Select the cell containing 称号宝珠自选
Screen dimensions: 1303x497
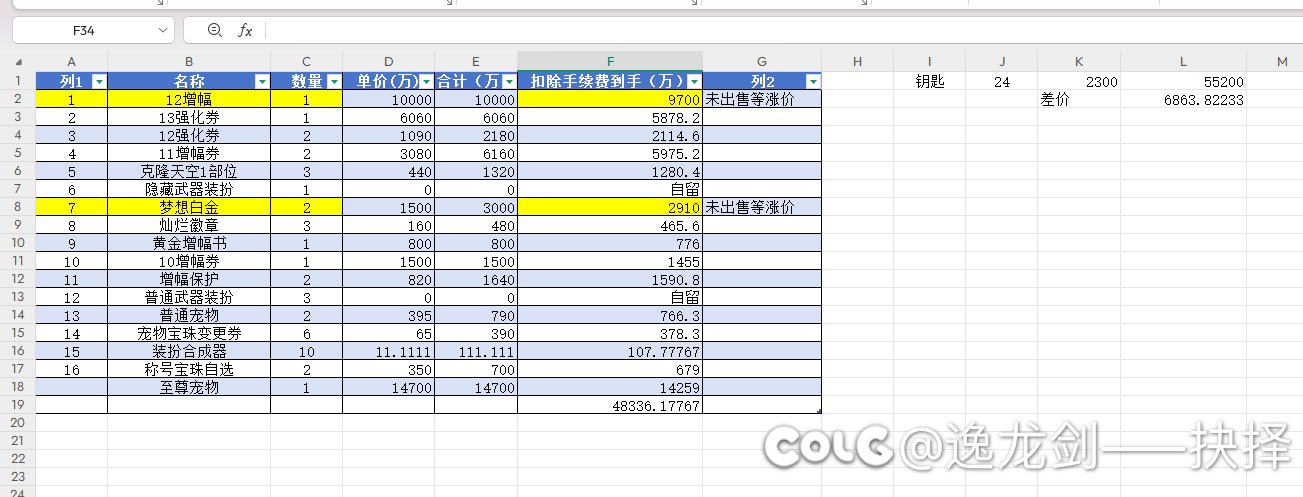click(189, 369)
